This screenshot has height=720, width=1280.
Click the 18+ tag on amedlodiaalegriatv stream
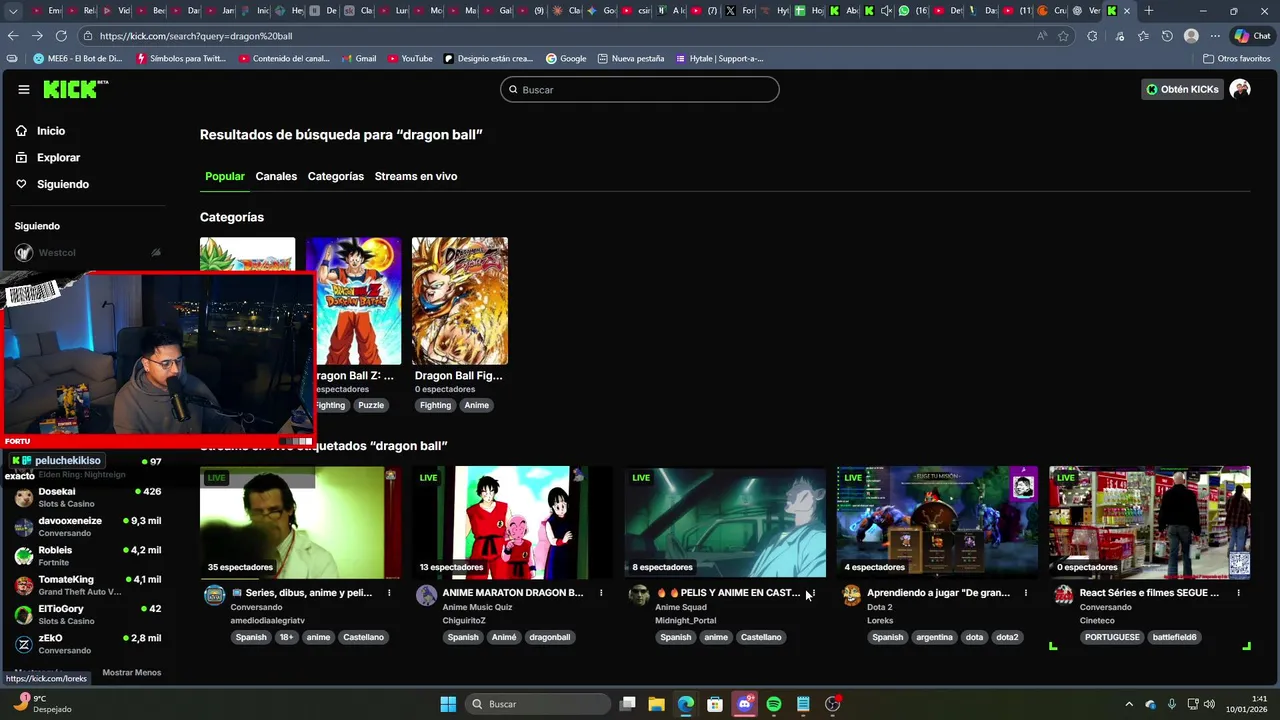(x=287, y=637)
